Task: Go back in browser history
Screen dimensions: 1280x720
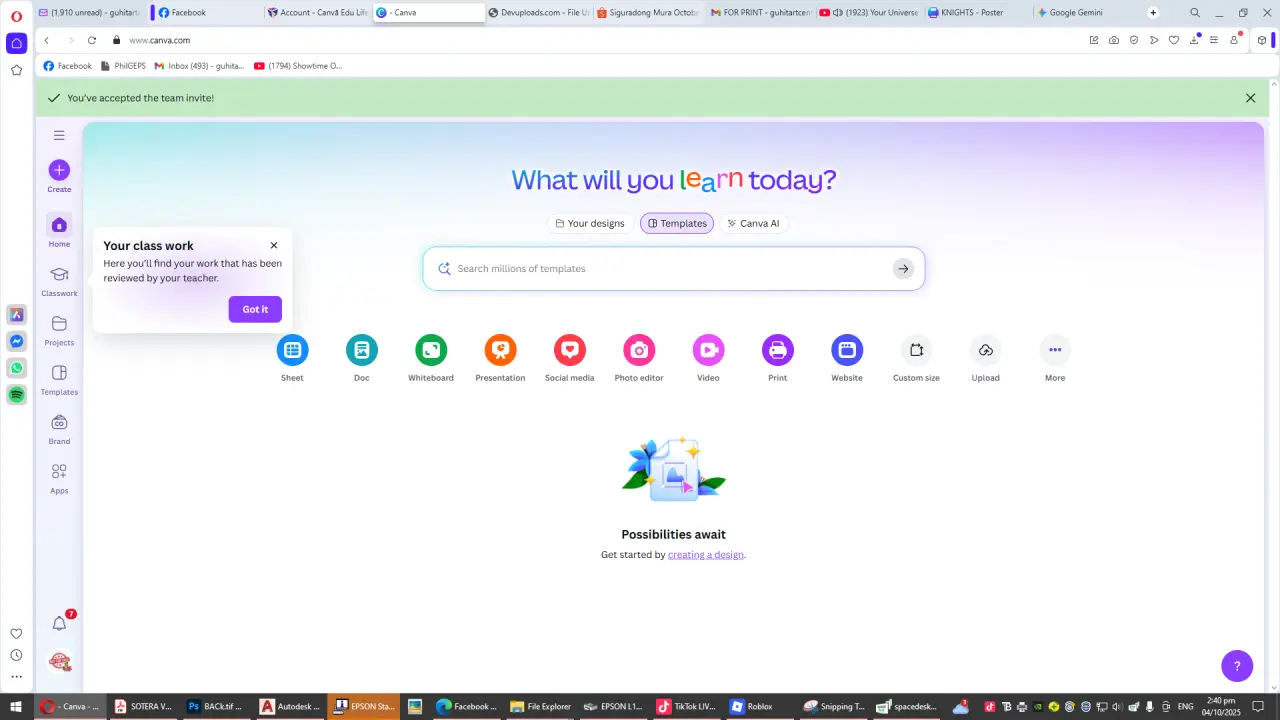Action: [47, 40]
